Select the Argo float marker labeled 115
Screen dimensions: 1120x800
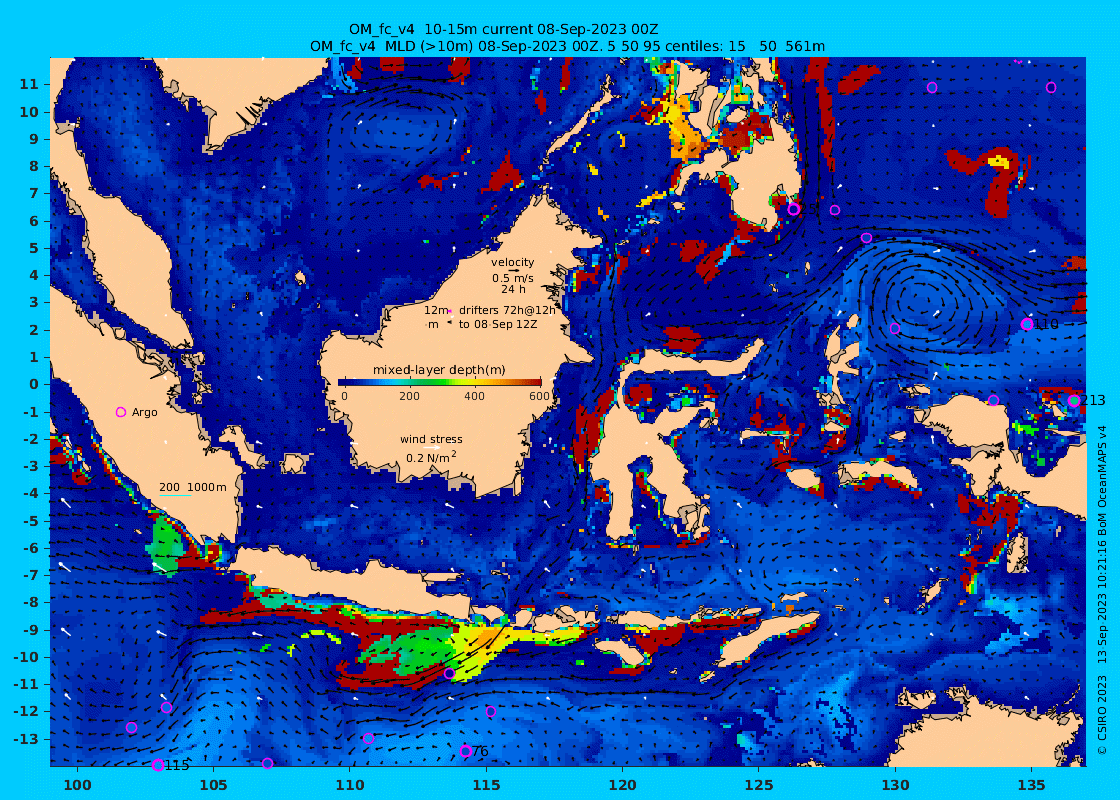pyautogui.click(x=159, y=766)
